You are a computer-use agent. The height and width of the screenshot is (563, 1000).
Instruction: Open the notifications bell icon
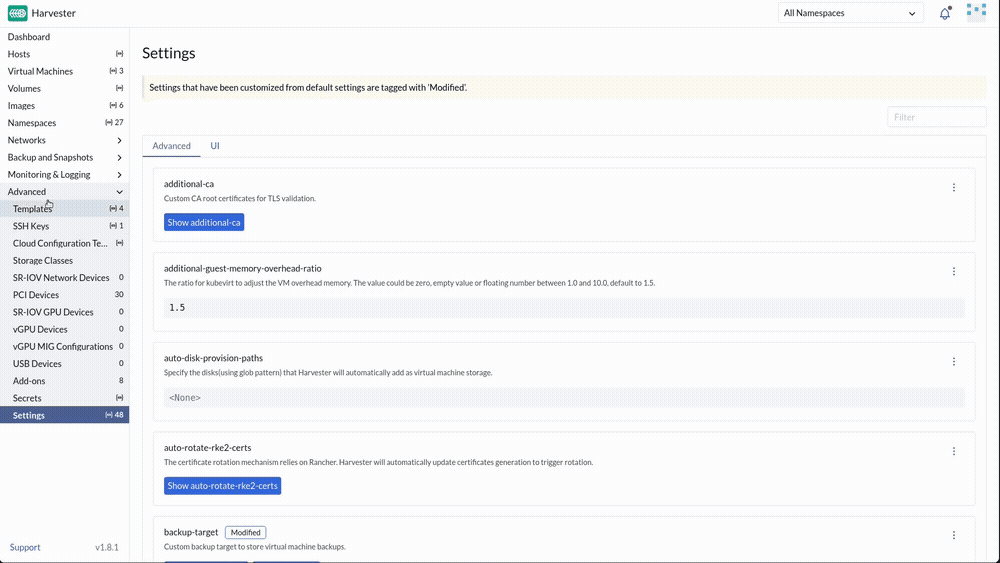click(945, 13)
